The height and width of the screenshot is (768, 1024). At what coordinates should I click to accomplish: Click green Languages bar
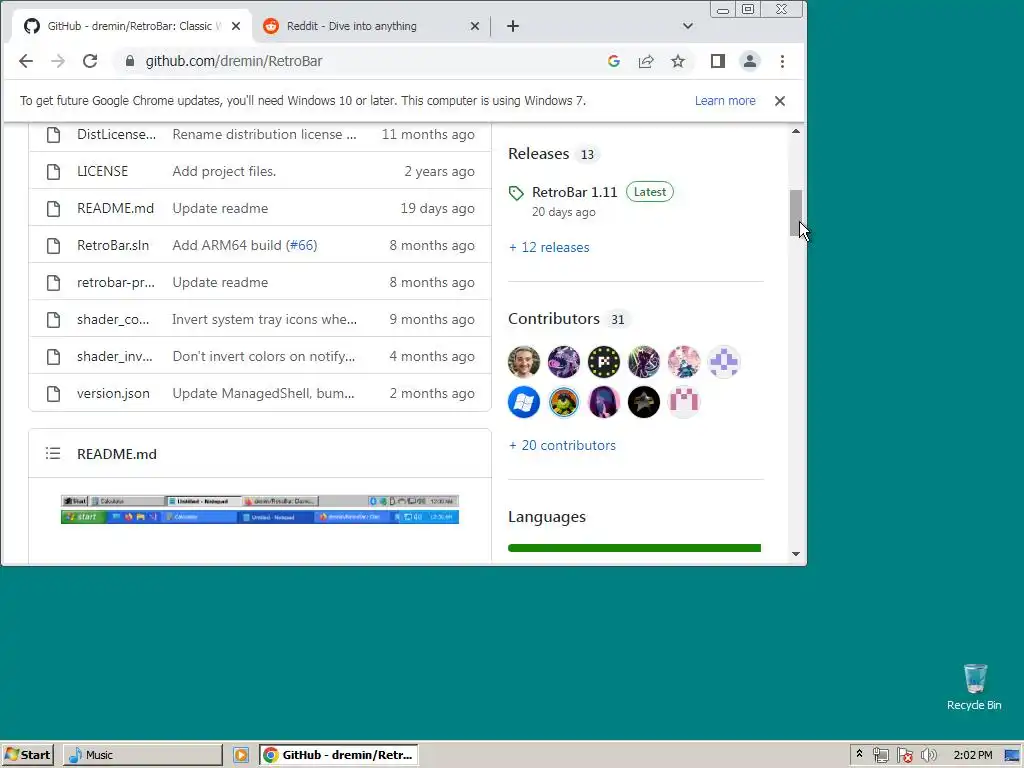pyautogui.click(x=634, y=548)
